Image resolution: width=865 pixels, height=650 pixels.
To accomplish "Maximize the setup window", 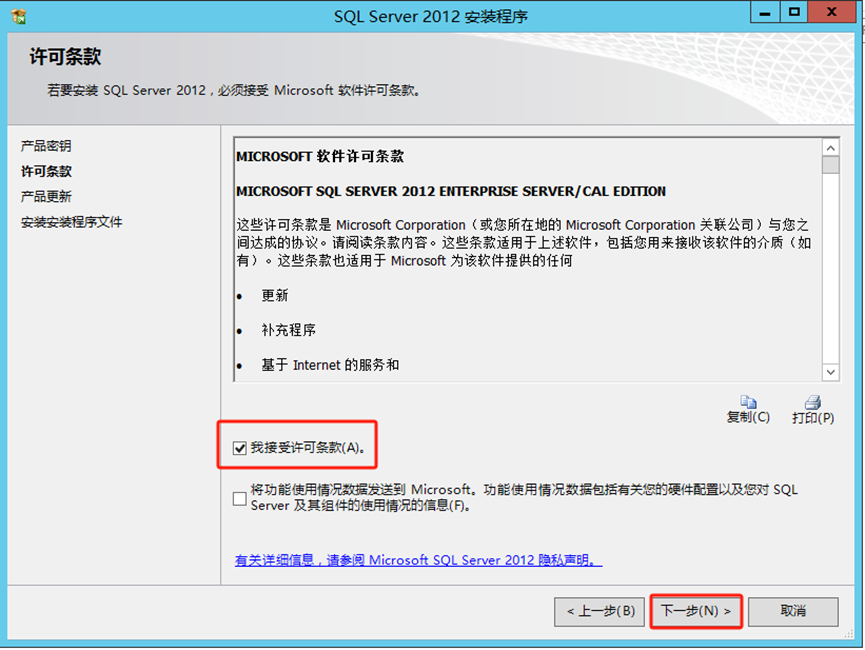I will (x=794, y=12).
